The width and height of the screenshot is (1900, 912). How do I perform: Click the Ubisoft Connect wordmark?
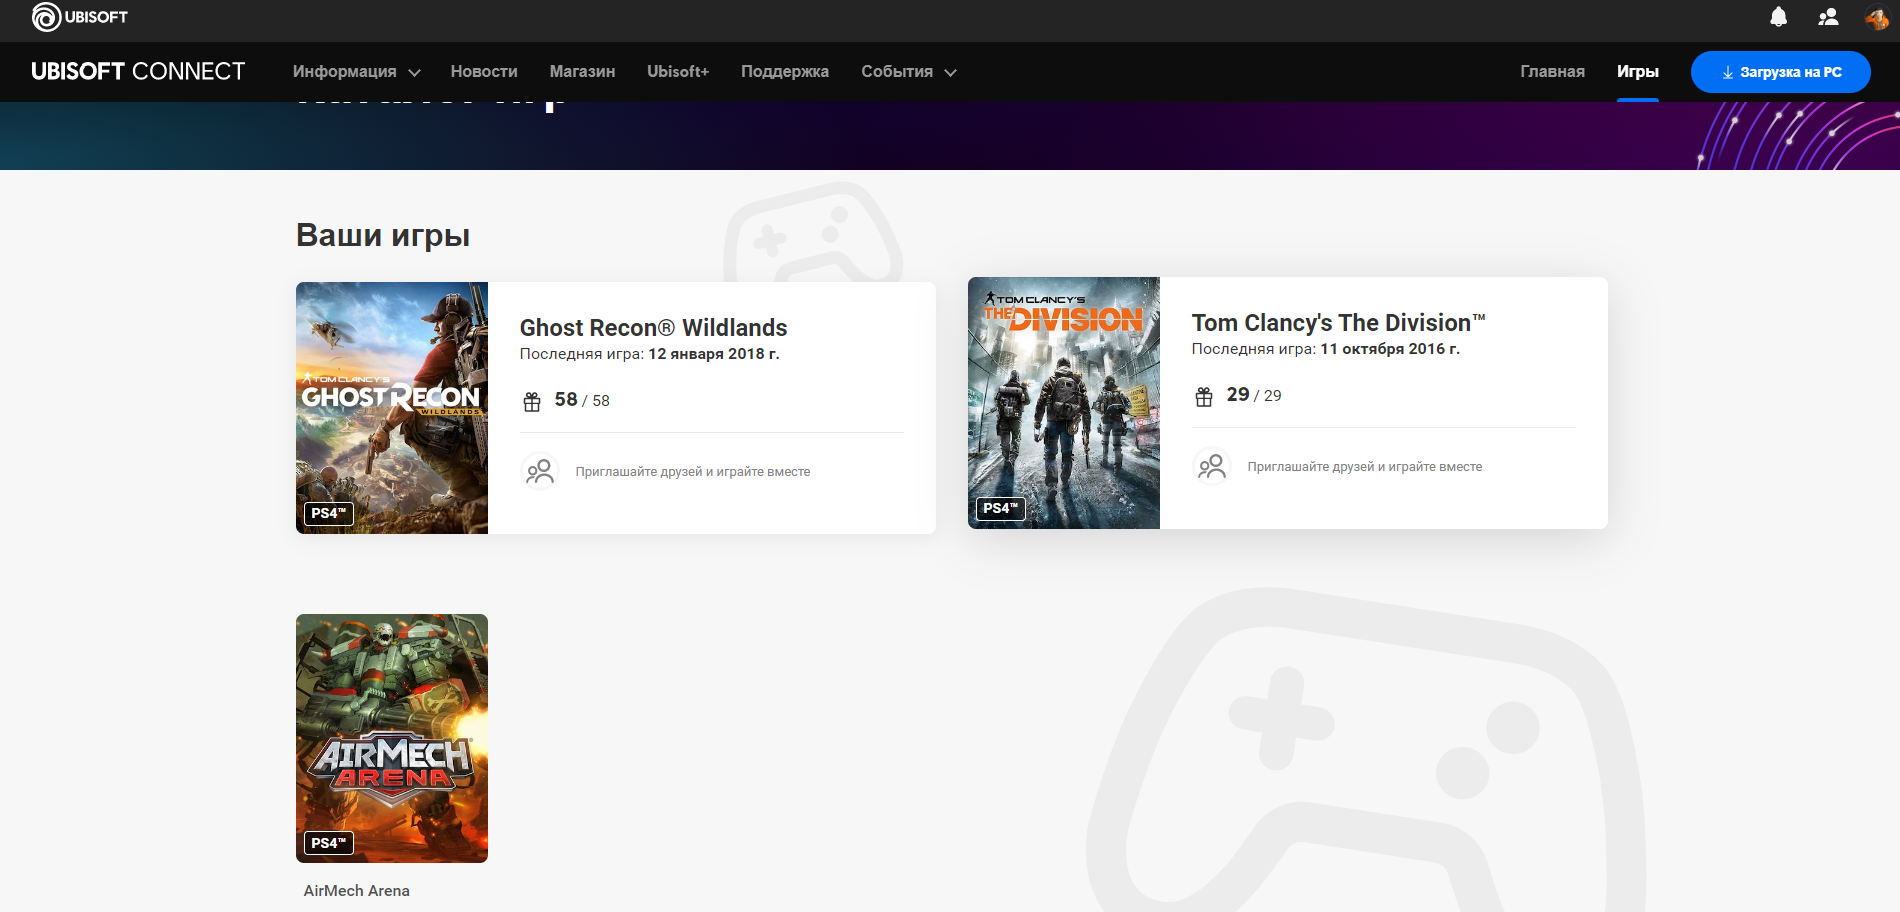click(x=138, y=72)
